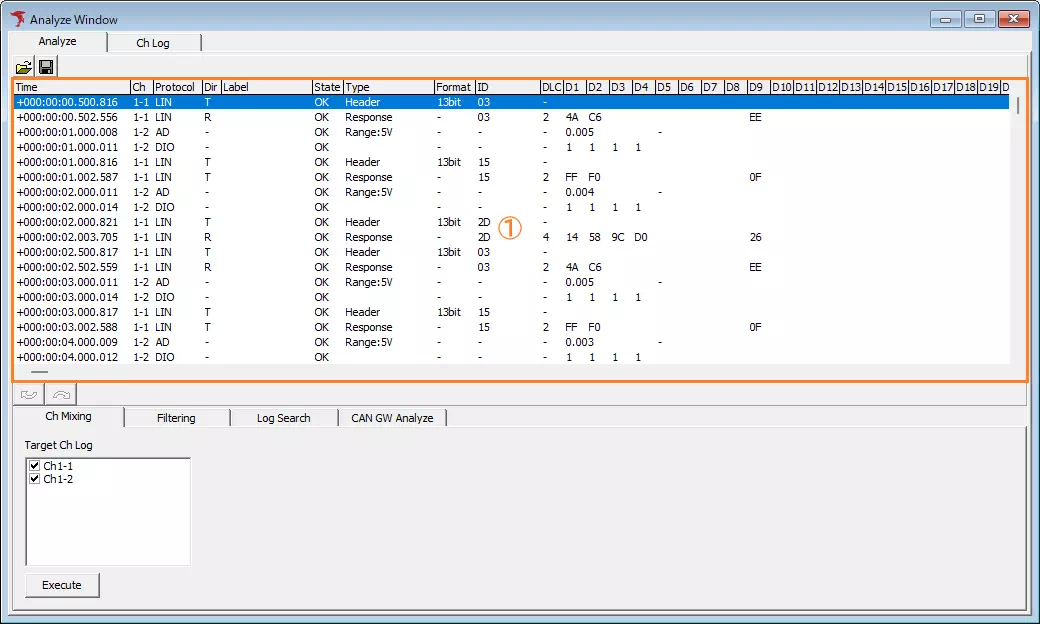Click the redo arrow icon
Viewport: 1040px width, 624px height.
60,394
